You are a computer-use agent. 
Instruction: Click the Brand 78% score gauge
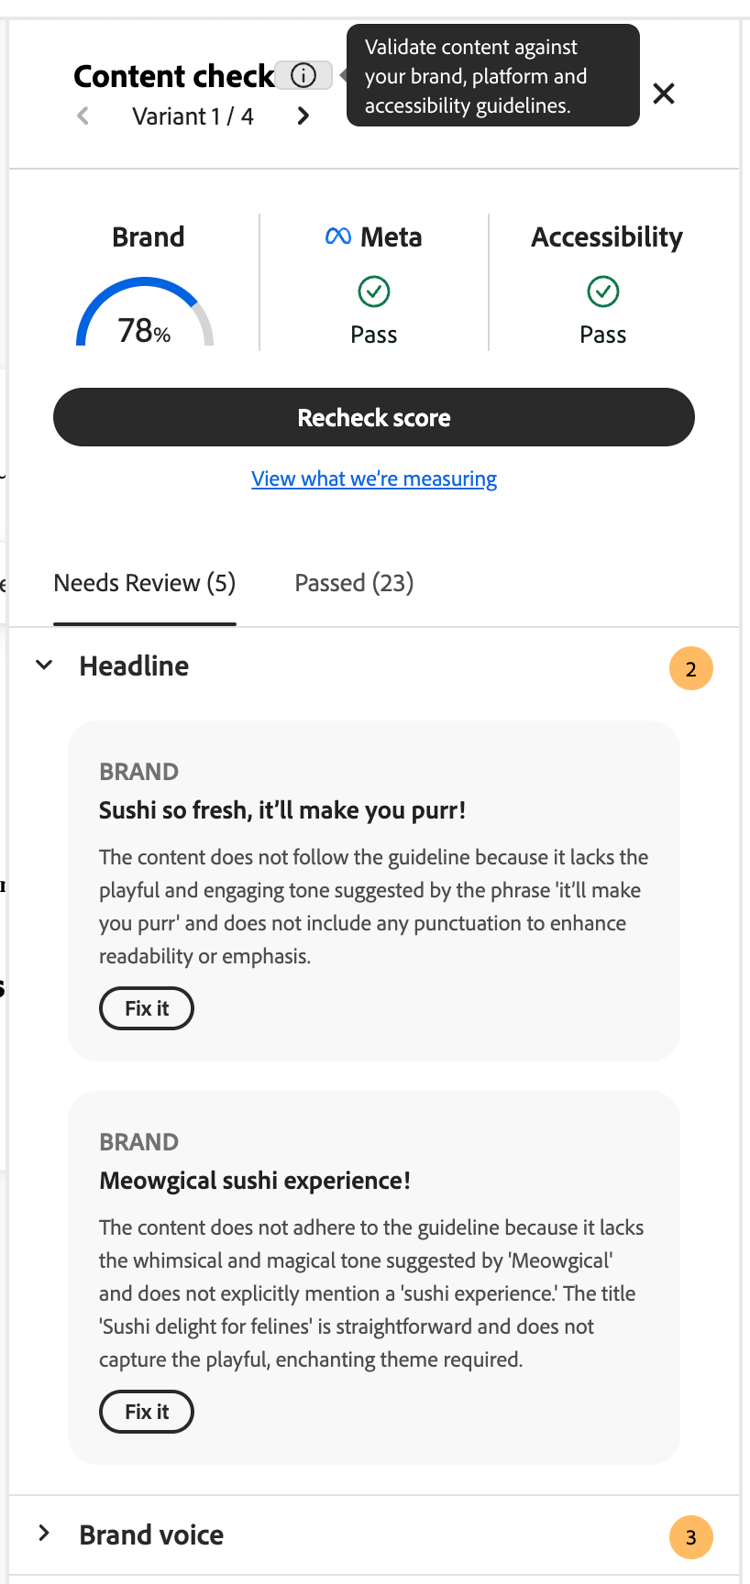point(145,315)
